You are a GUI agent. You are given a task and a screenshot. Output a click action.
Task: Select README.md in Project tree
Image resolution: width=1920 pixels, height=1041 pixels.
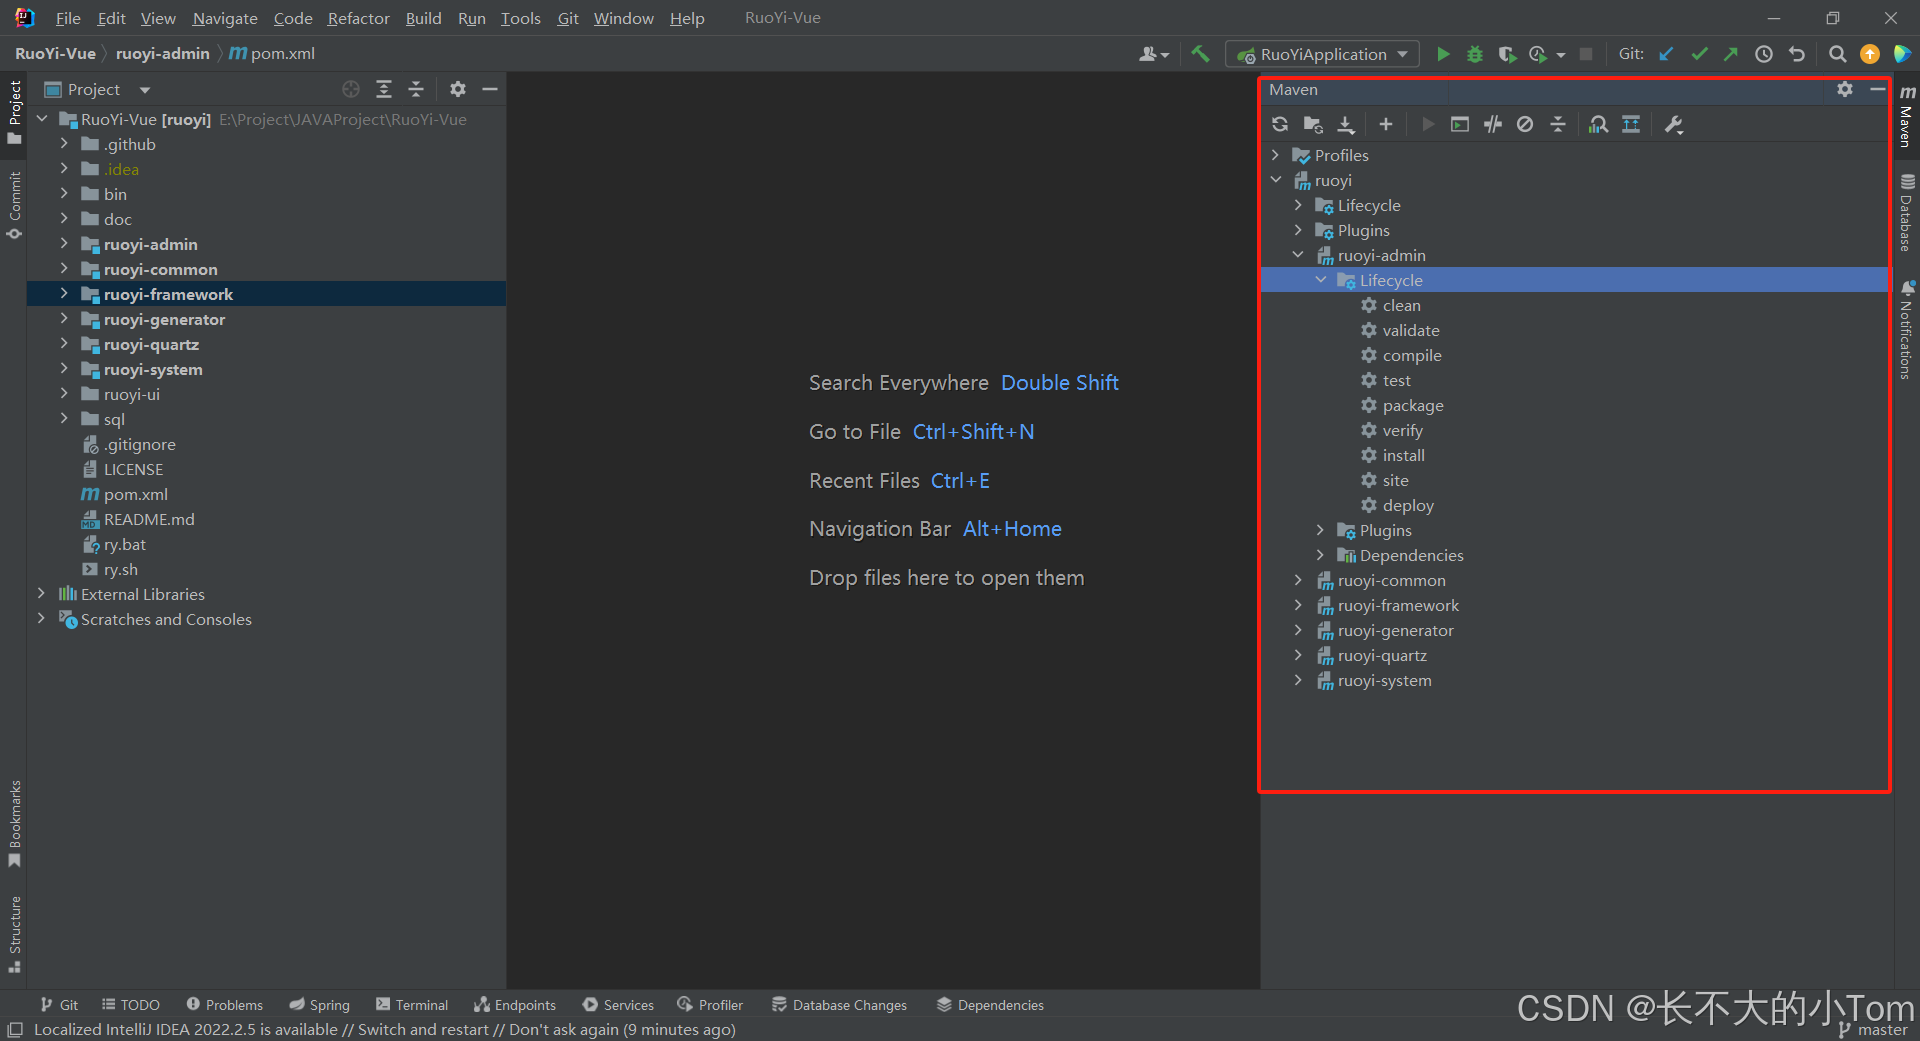pyautogui.click(x=149, y=519)
